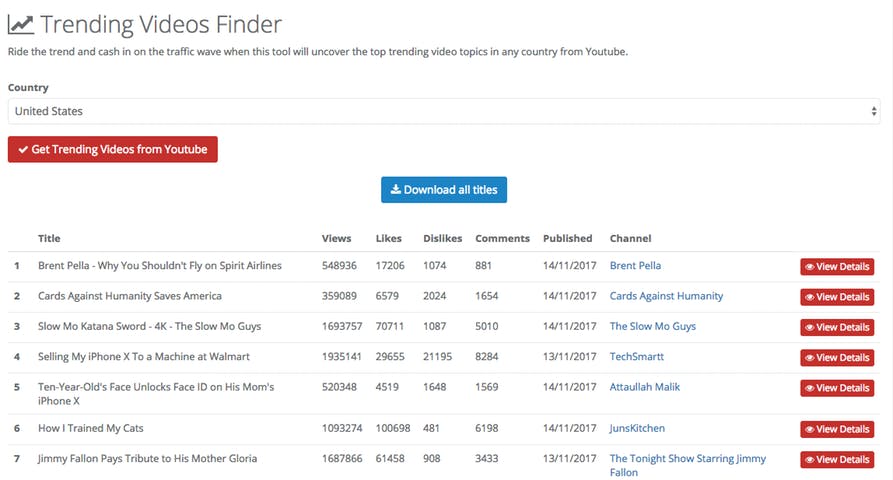Click the trending chart icon beside page title
The width and height of the screenshot is (893, 480).
point(21,25)
